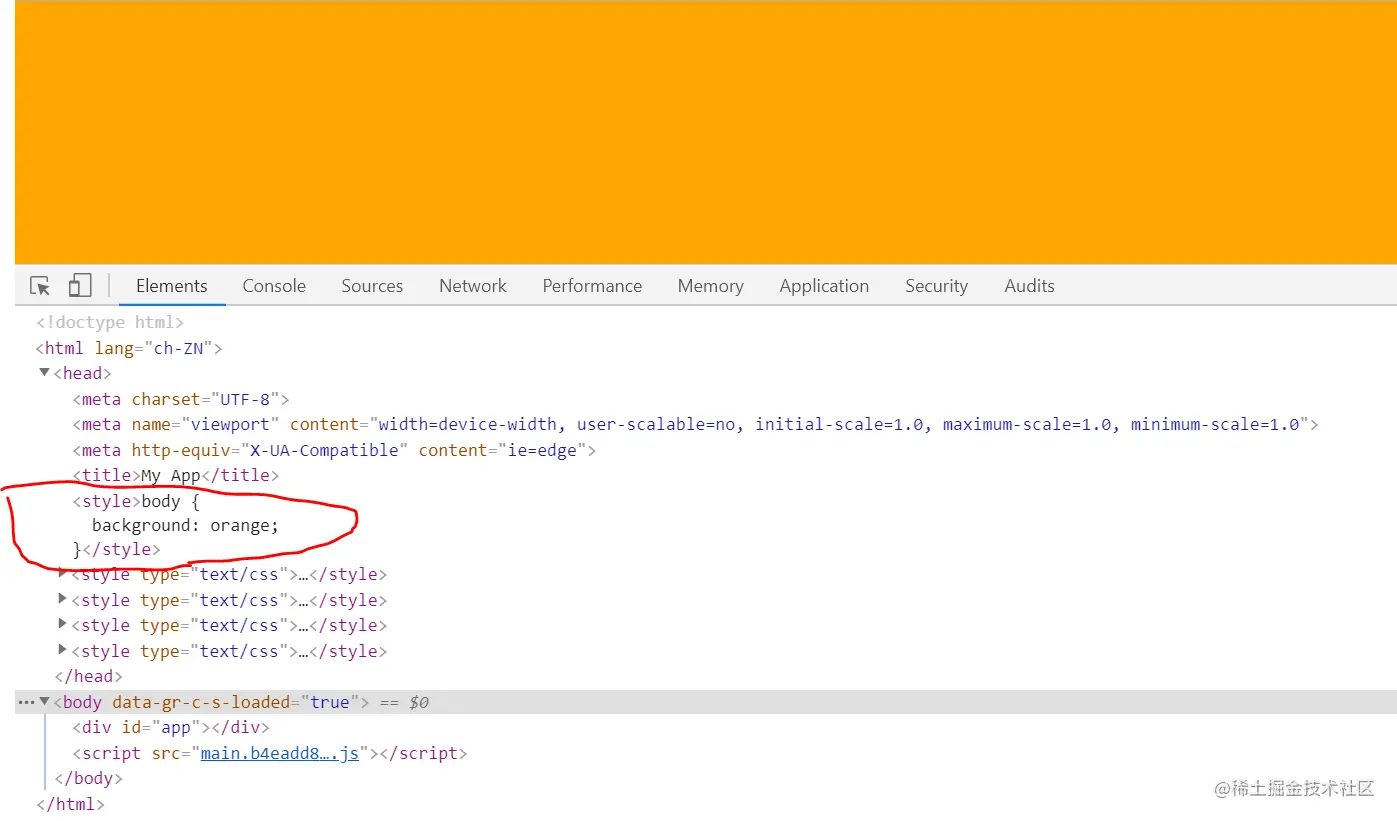The image size is (1397, 821).
Task: Activate the inspect element picker icon
Action: coord(40,286)
